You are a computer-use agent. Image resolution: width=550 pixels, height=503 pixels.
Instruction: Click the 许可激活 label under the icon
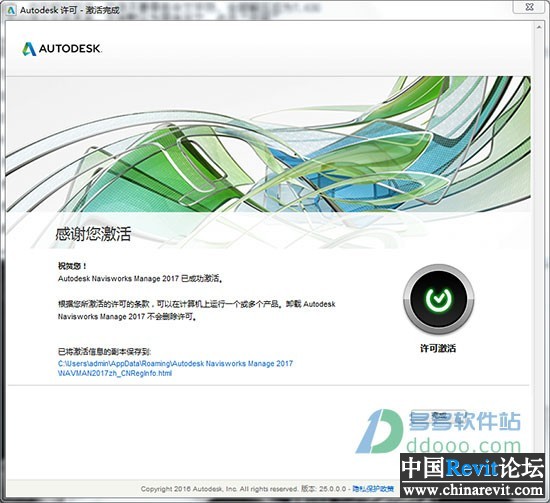click(x=438, y=348)
